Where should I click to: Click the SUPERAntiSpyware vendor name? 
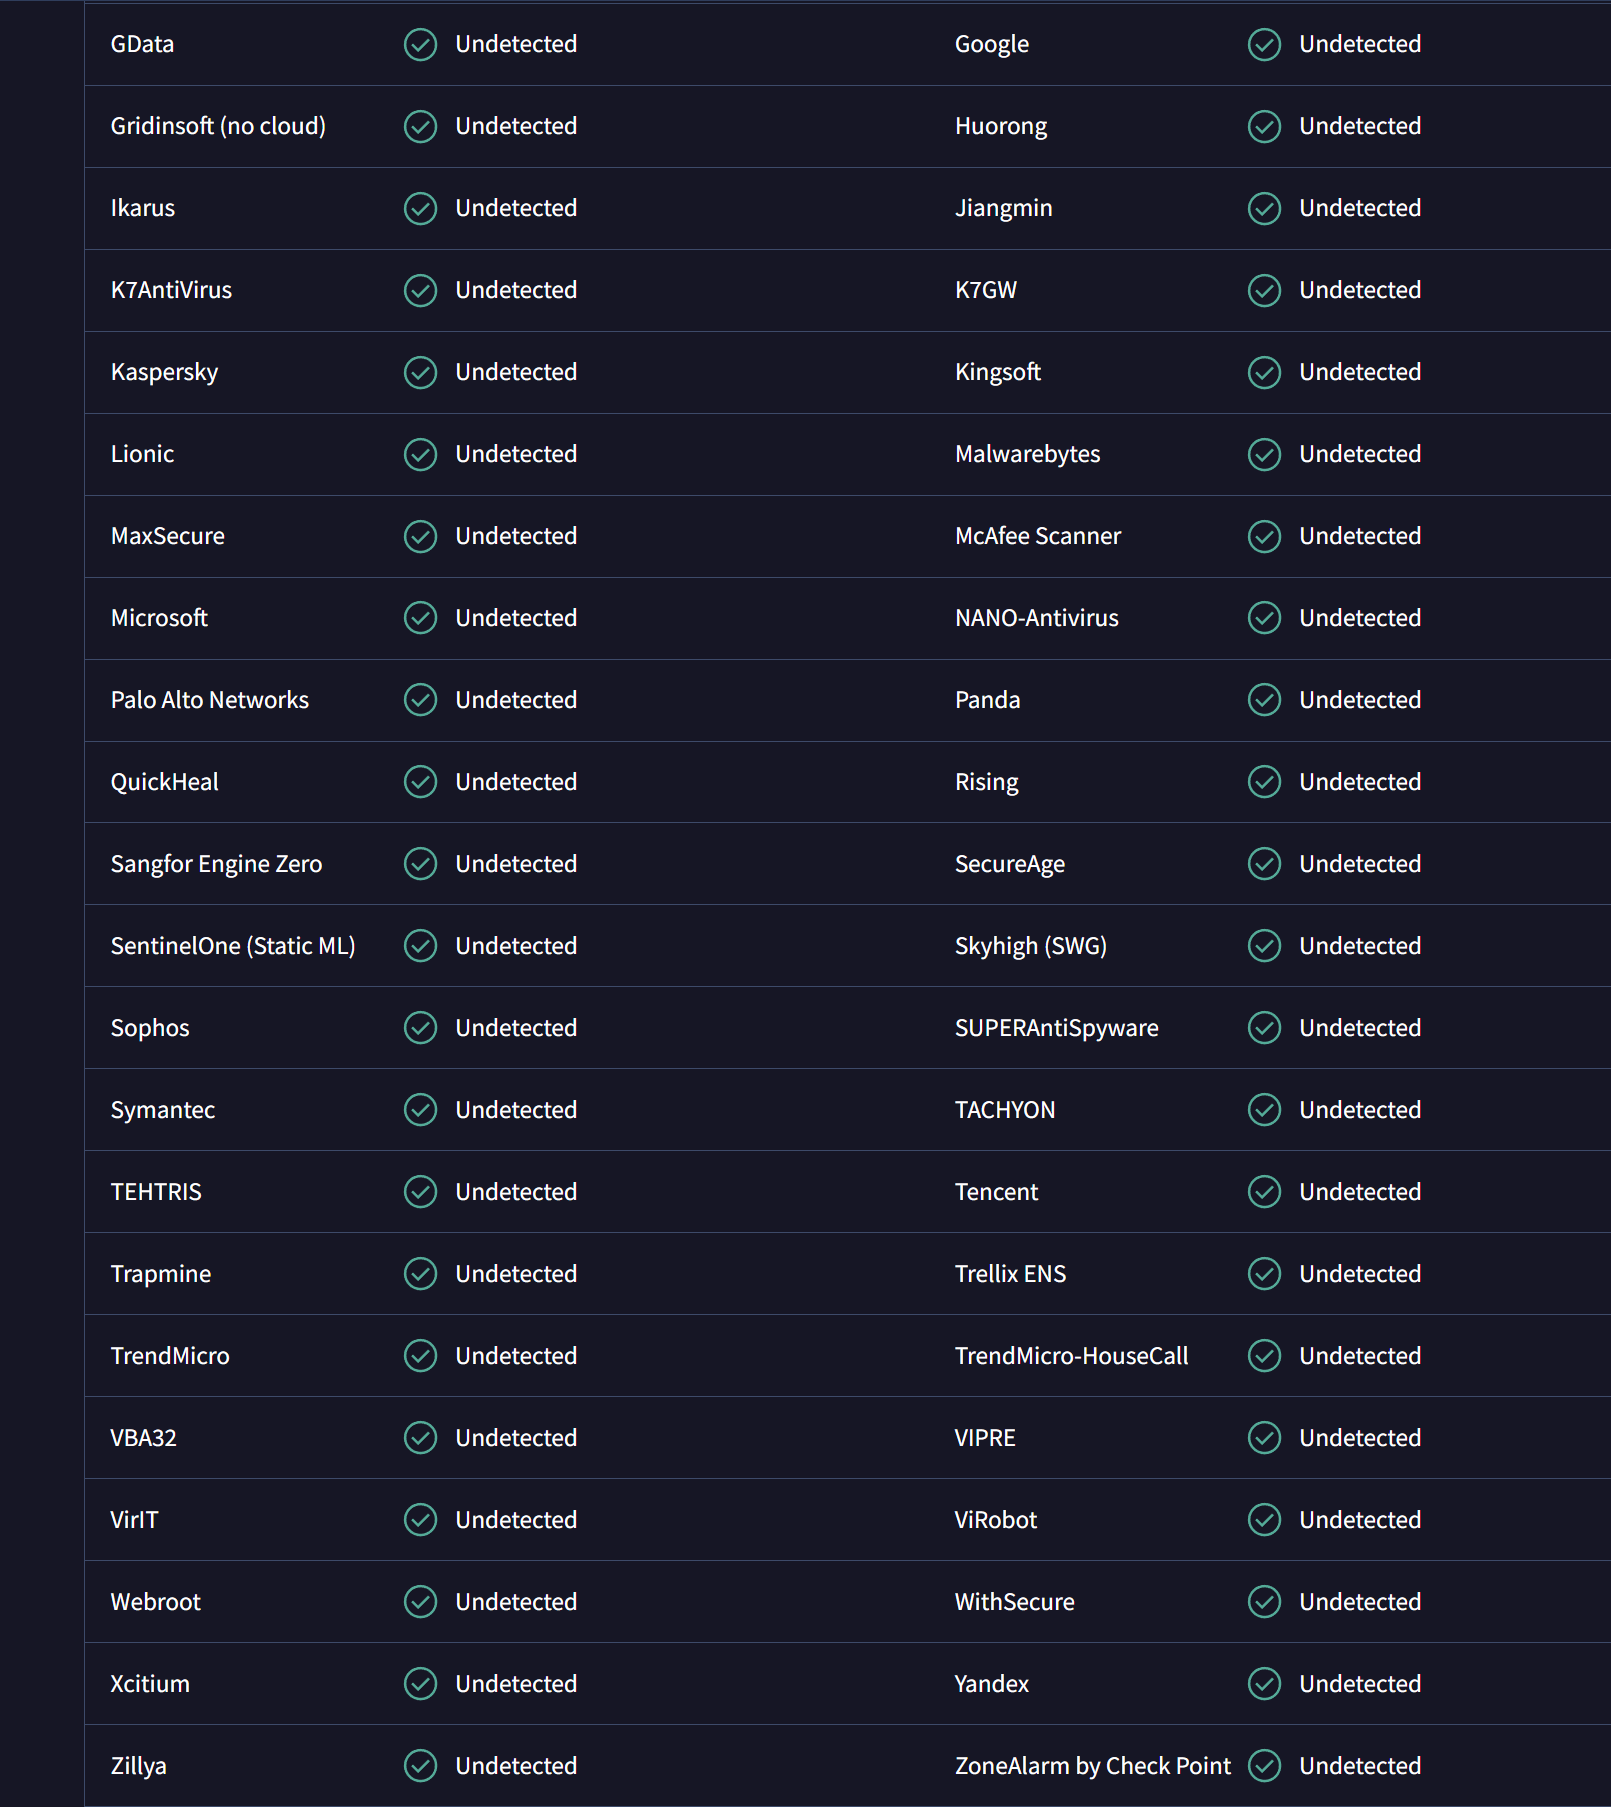(1056, 1028)
